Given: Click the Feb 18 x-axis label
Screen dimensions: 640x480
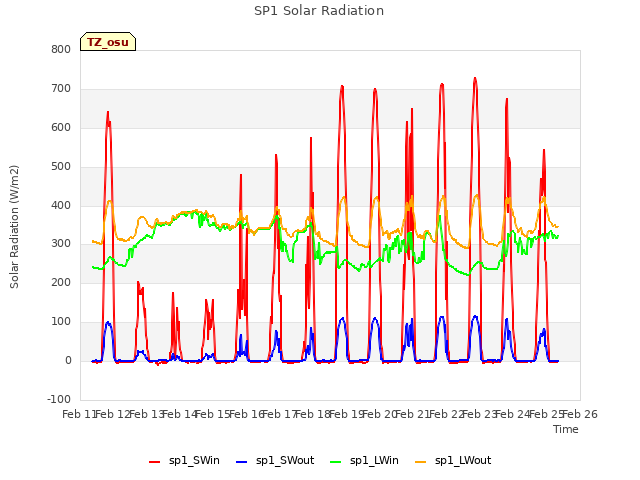Looking at the screenshot, I should [313, 415].
